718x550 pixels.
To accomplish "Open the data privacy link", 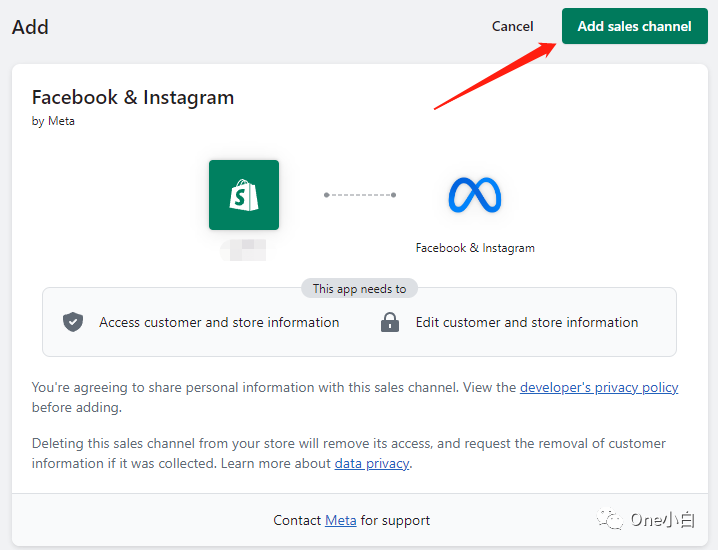I will pyautogui.click(x=372, y=463).
